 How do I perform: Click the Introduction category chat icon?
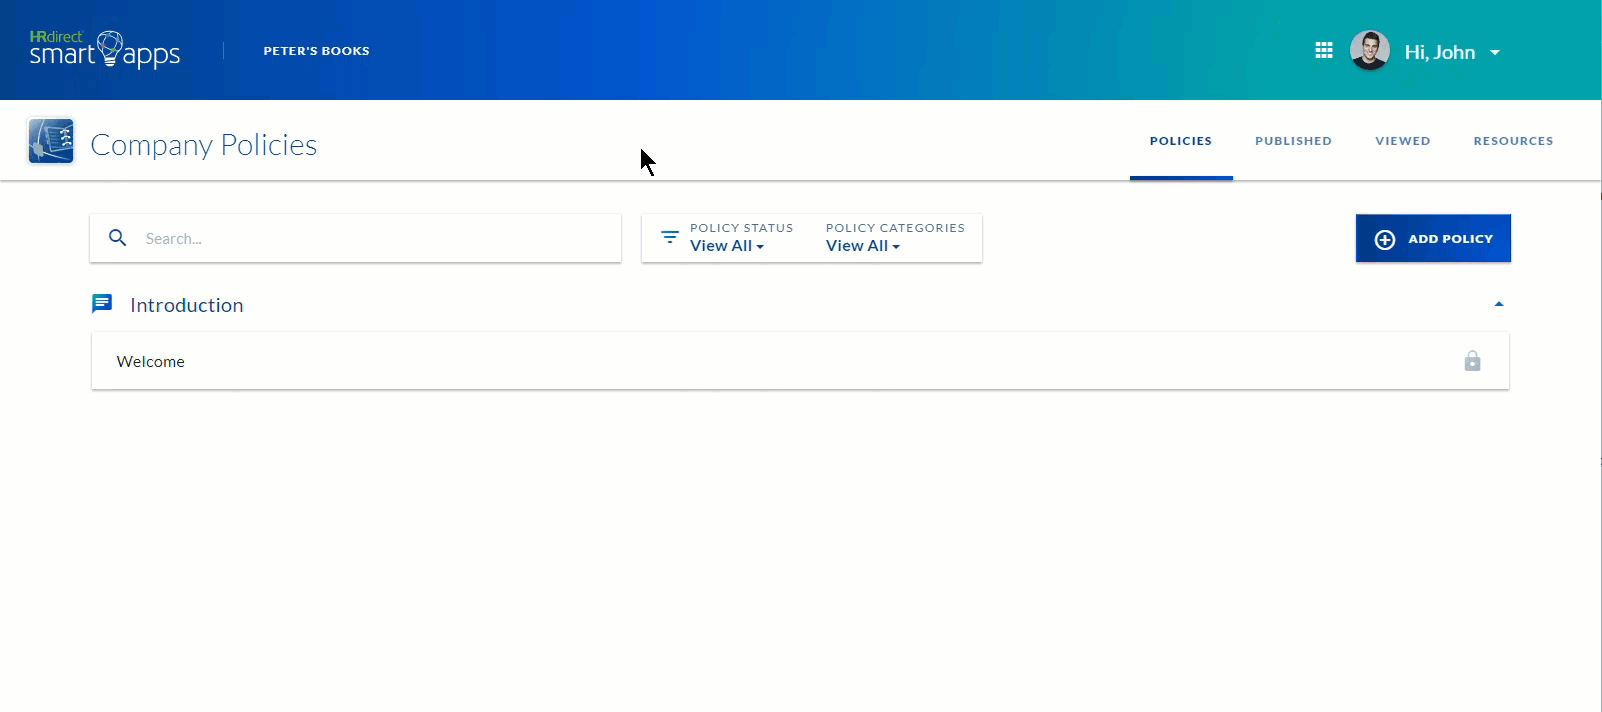[102, 304]
